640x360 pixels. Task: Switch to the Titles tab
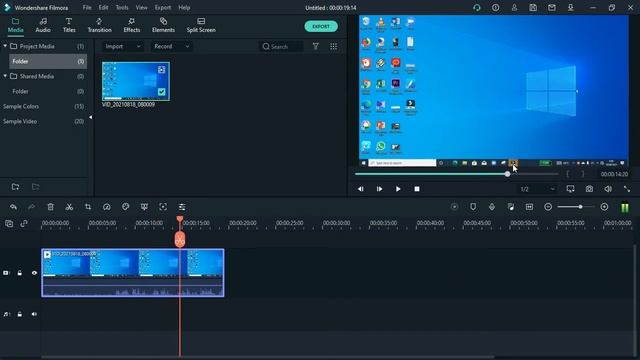click(x=69, y=25)
